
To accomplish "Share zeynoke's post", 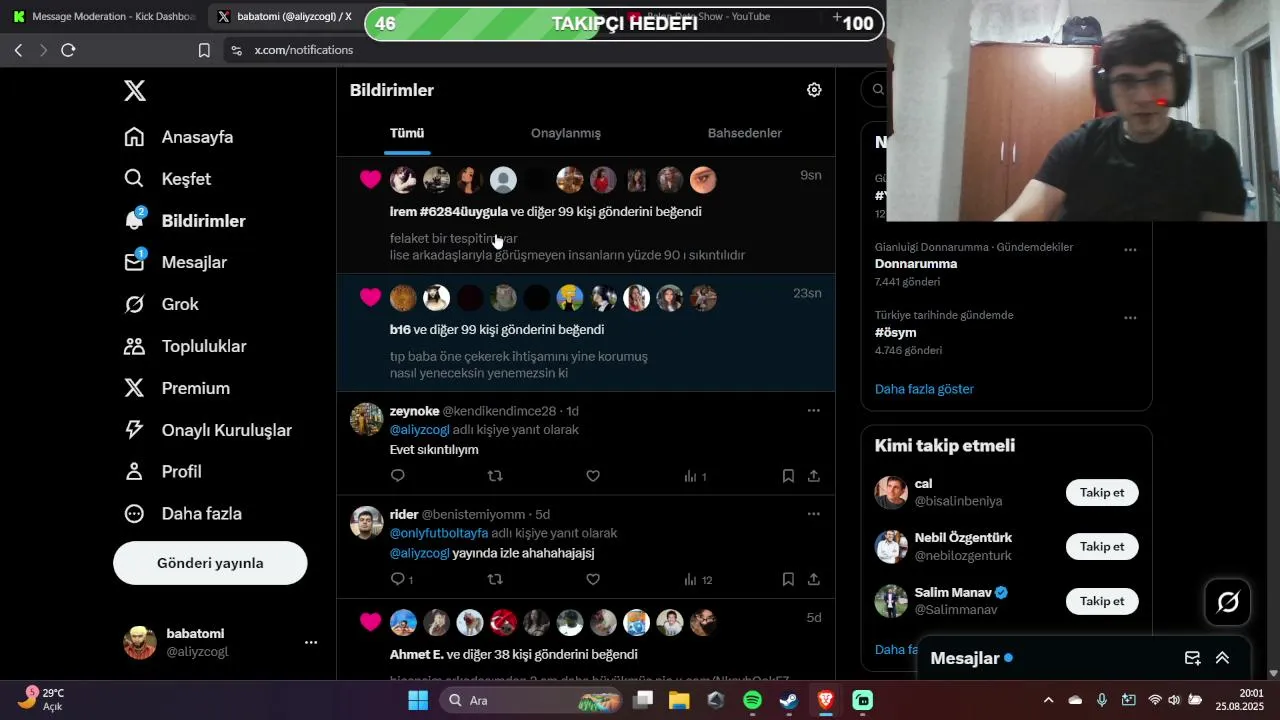I will [x=814, y=476].
